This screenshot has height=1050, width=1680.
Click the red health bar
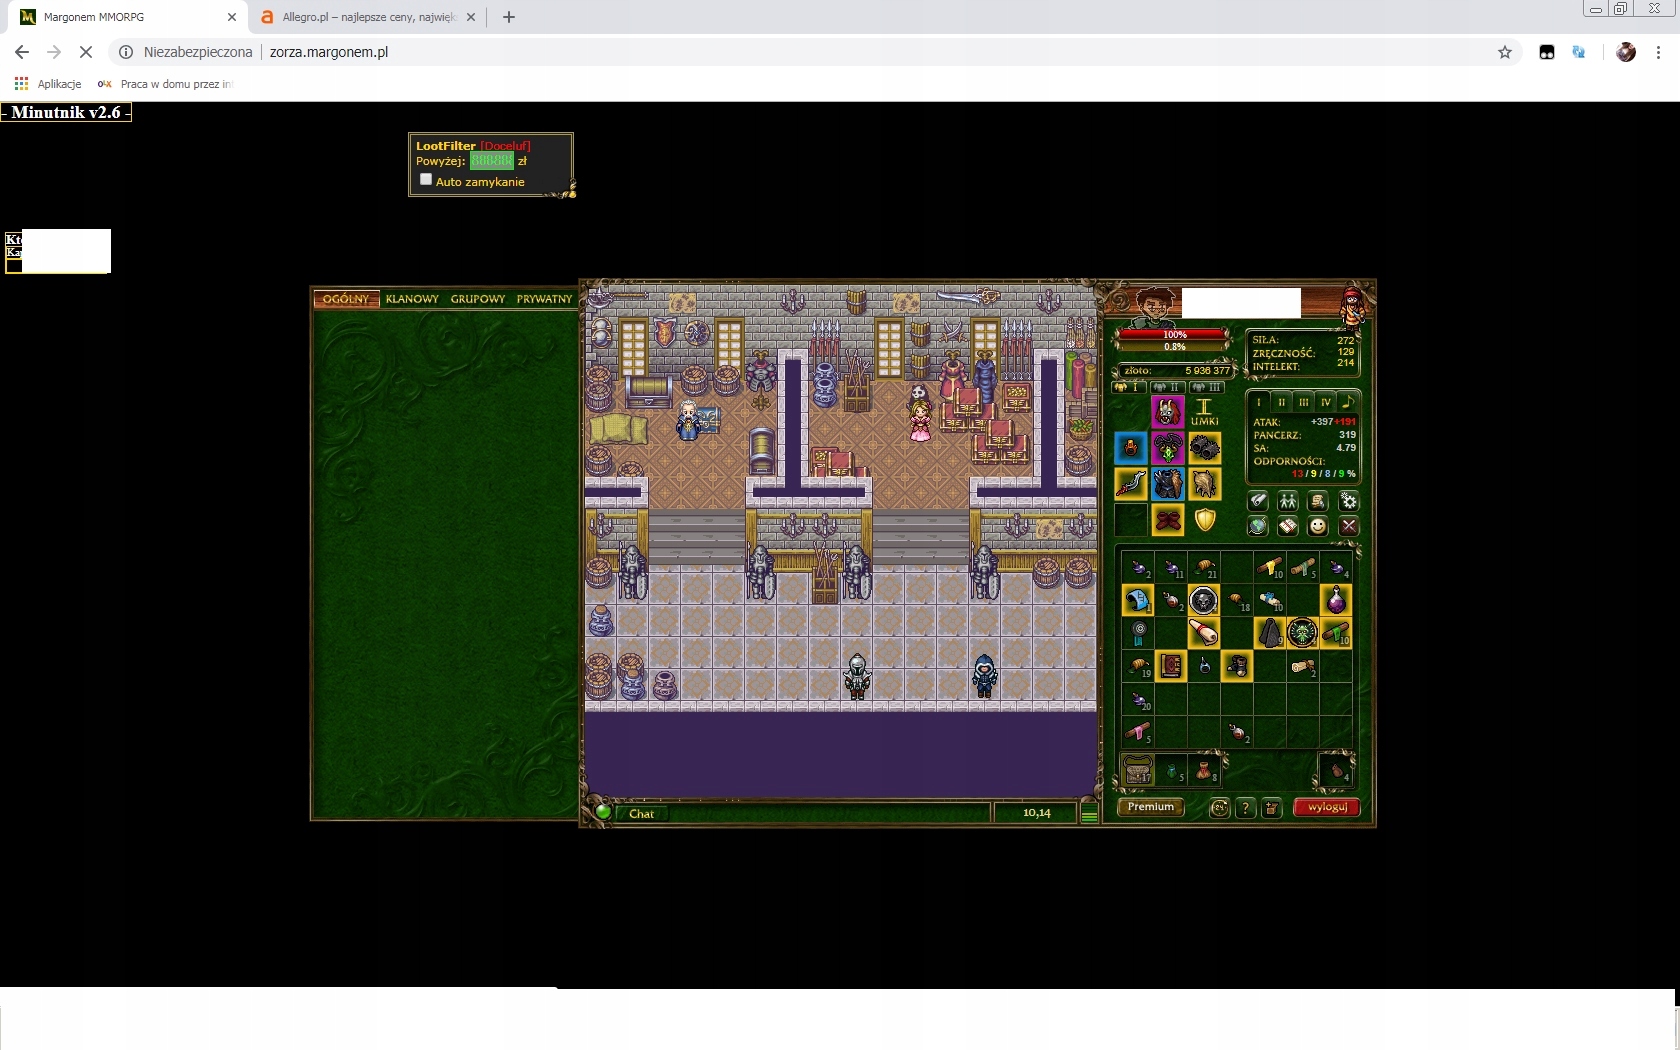point(1174,335)
